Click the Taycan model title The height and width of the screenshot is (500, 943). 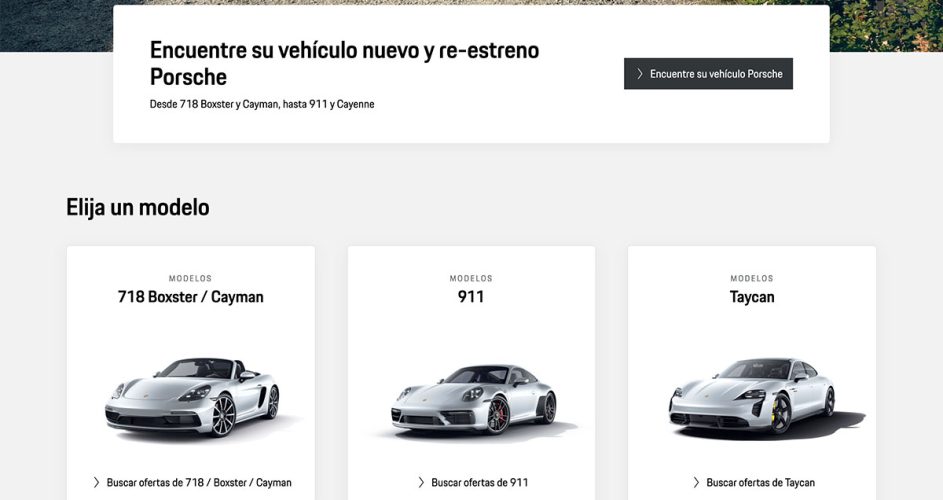click(752, 297)
